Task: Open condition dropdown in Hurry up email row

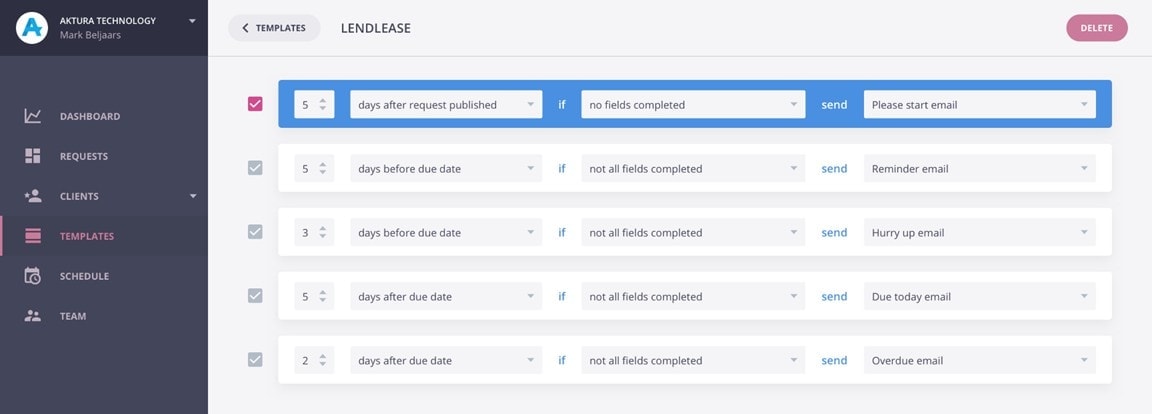Action: coord(693,232)
